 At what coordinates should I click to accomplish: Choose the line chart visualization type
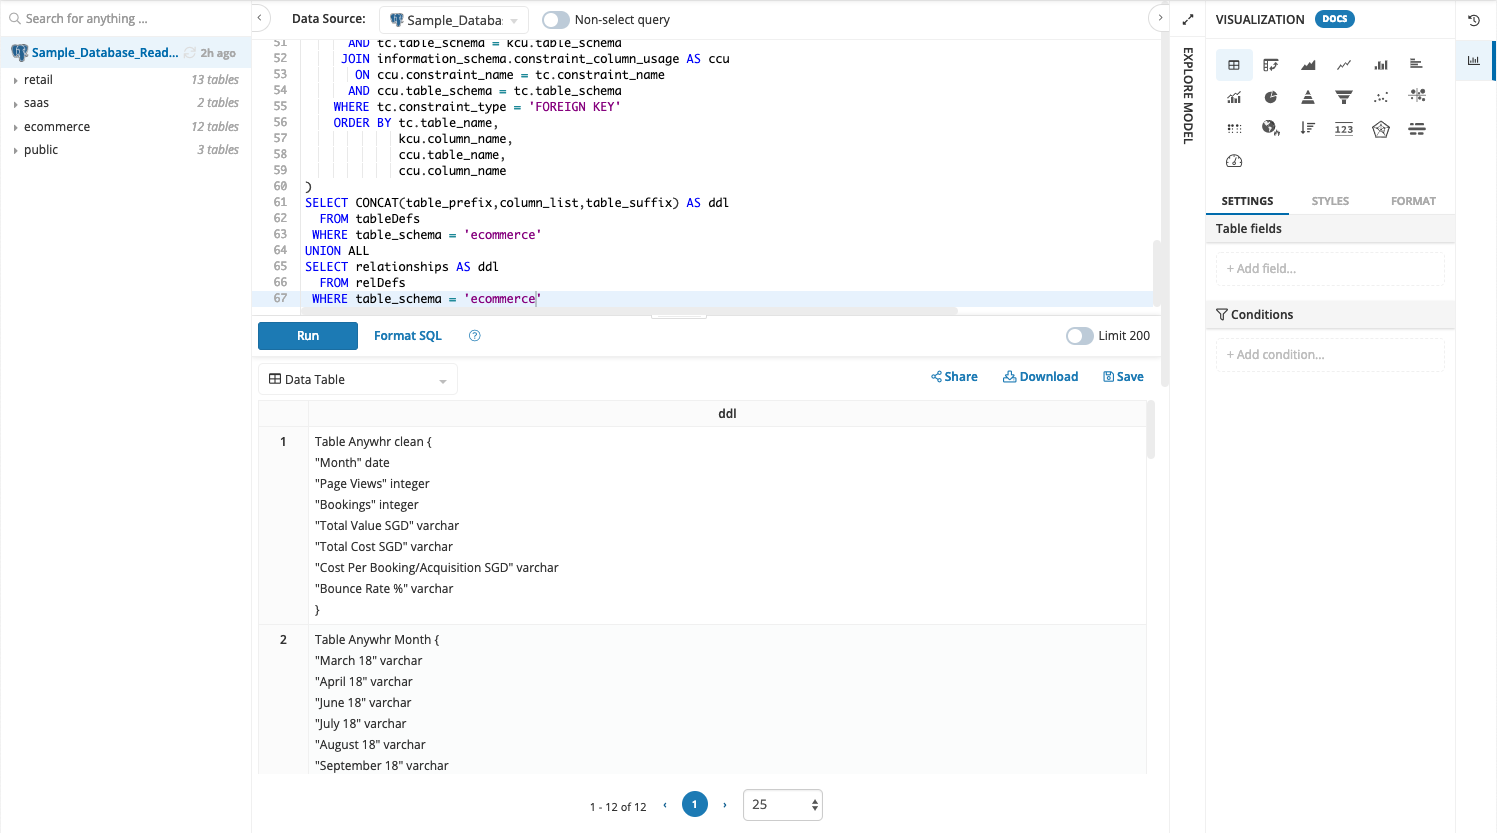tap(1343, 64)
